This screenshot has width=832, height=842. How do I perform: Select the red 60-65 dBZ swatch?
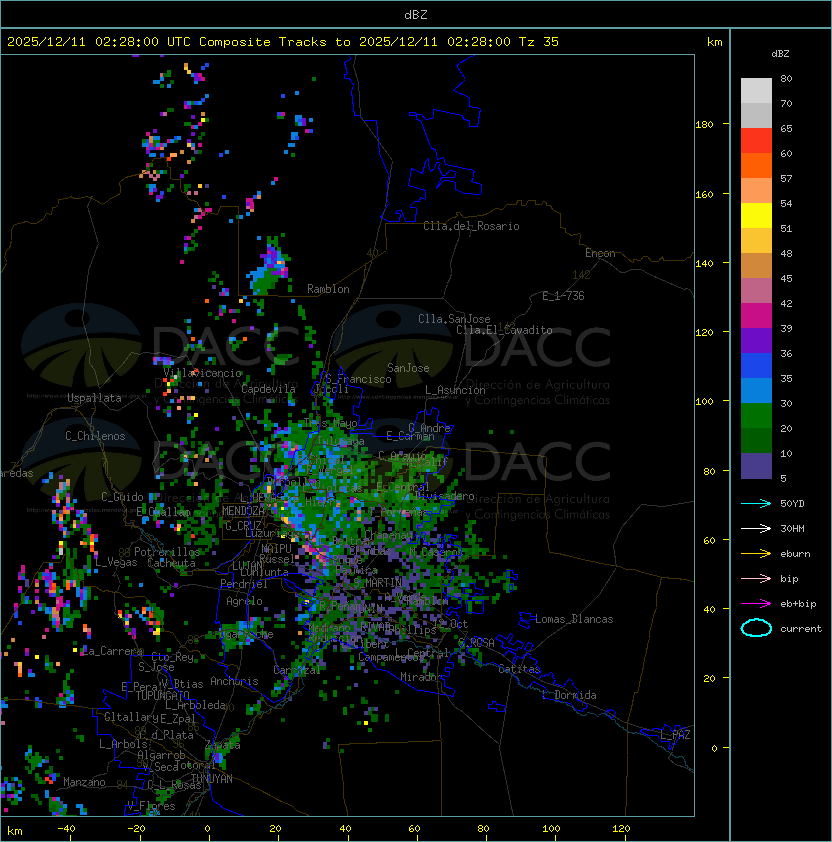coord(756,141)
